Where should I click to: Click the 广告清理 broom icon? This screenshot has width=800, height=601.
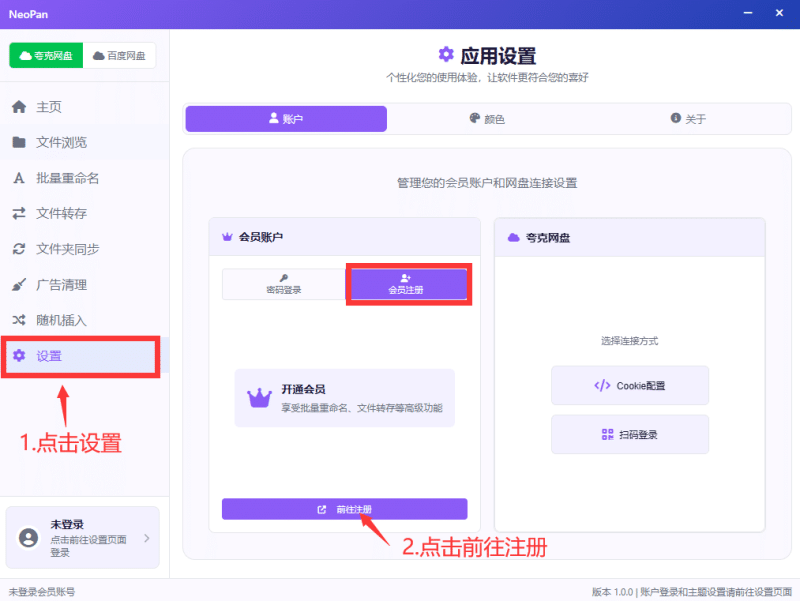tap(19, 284)
